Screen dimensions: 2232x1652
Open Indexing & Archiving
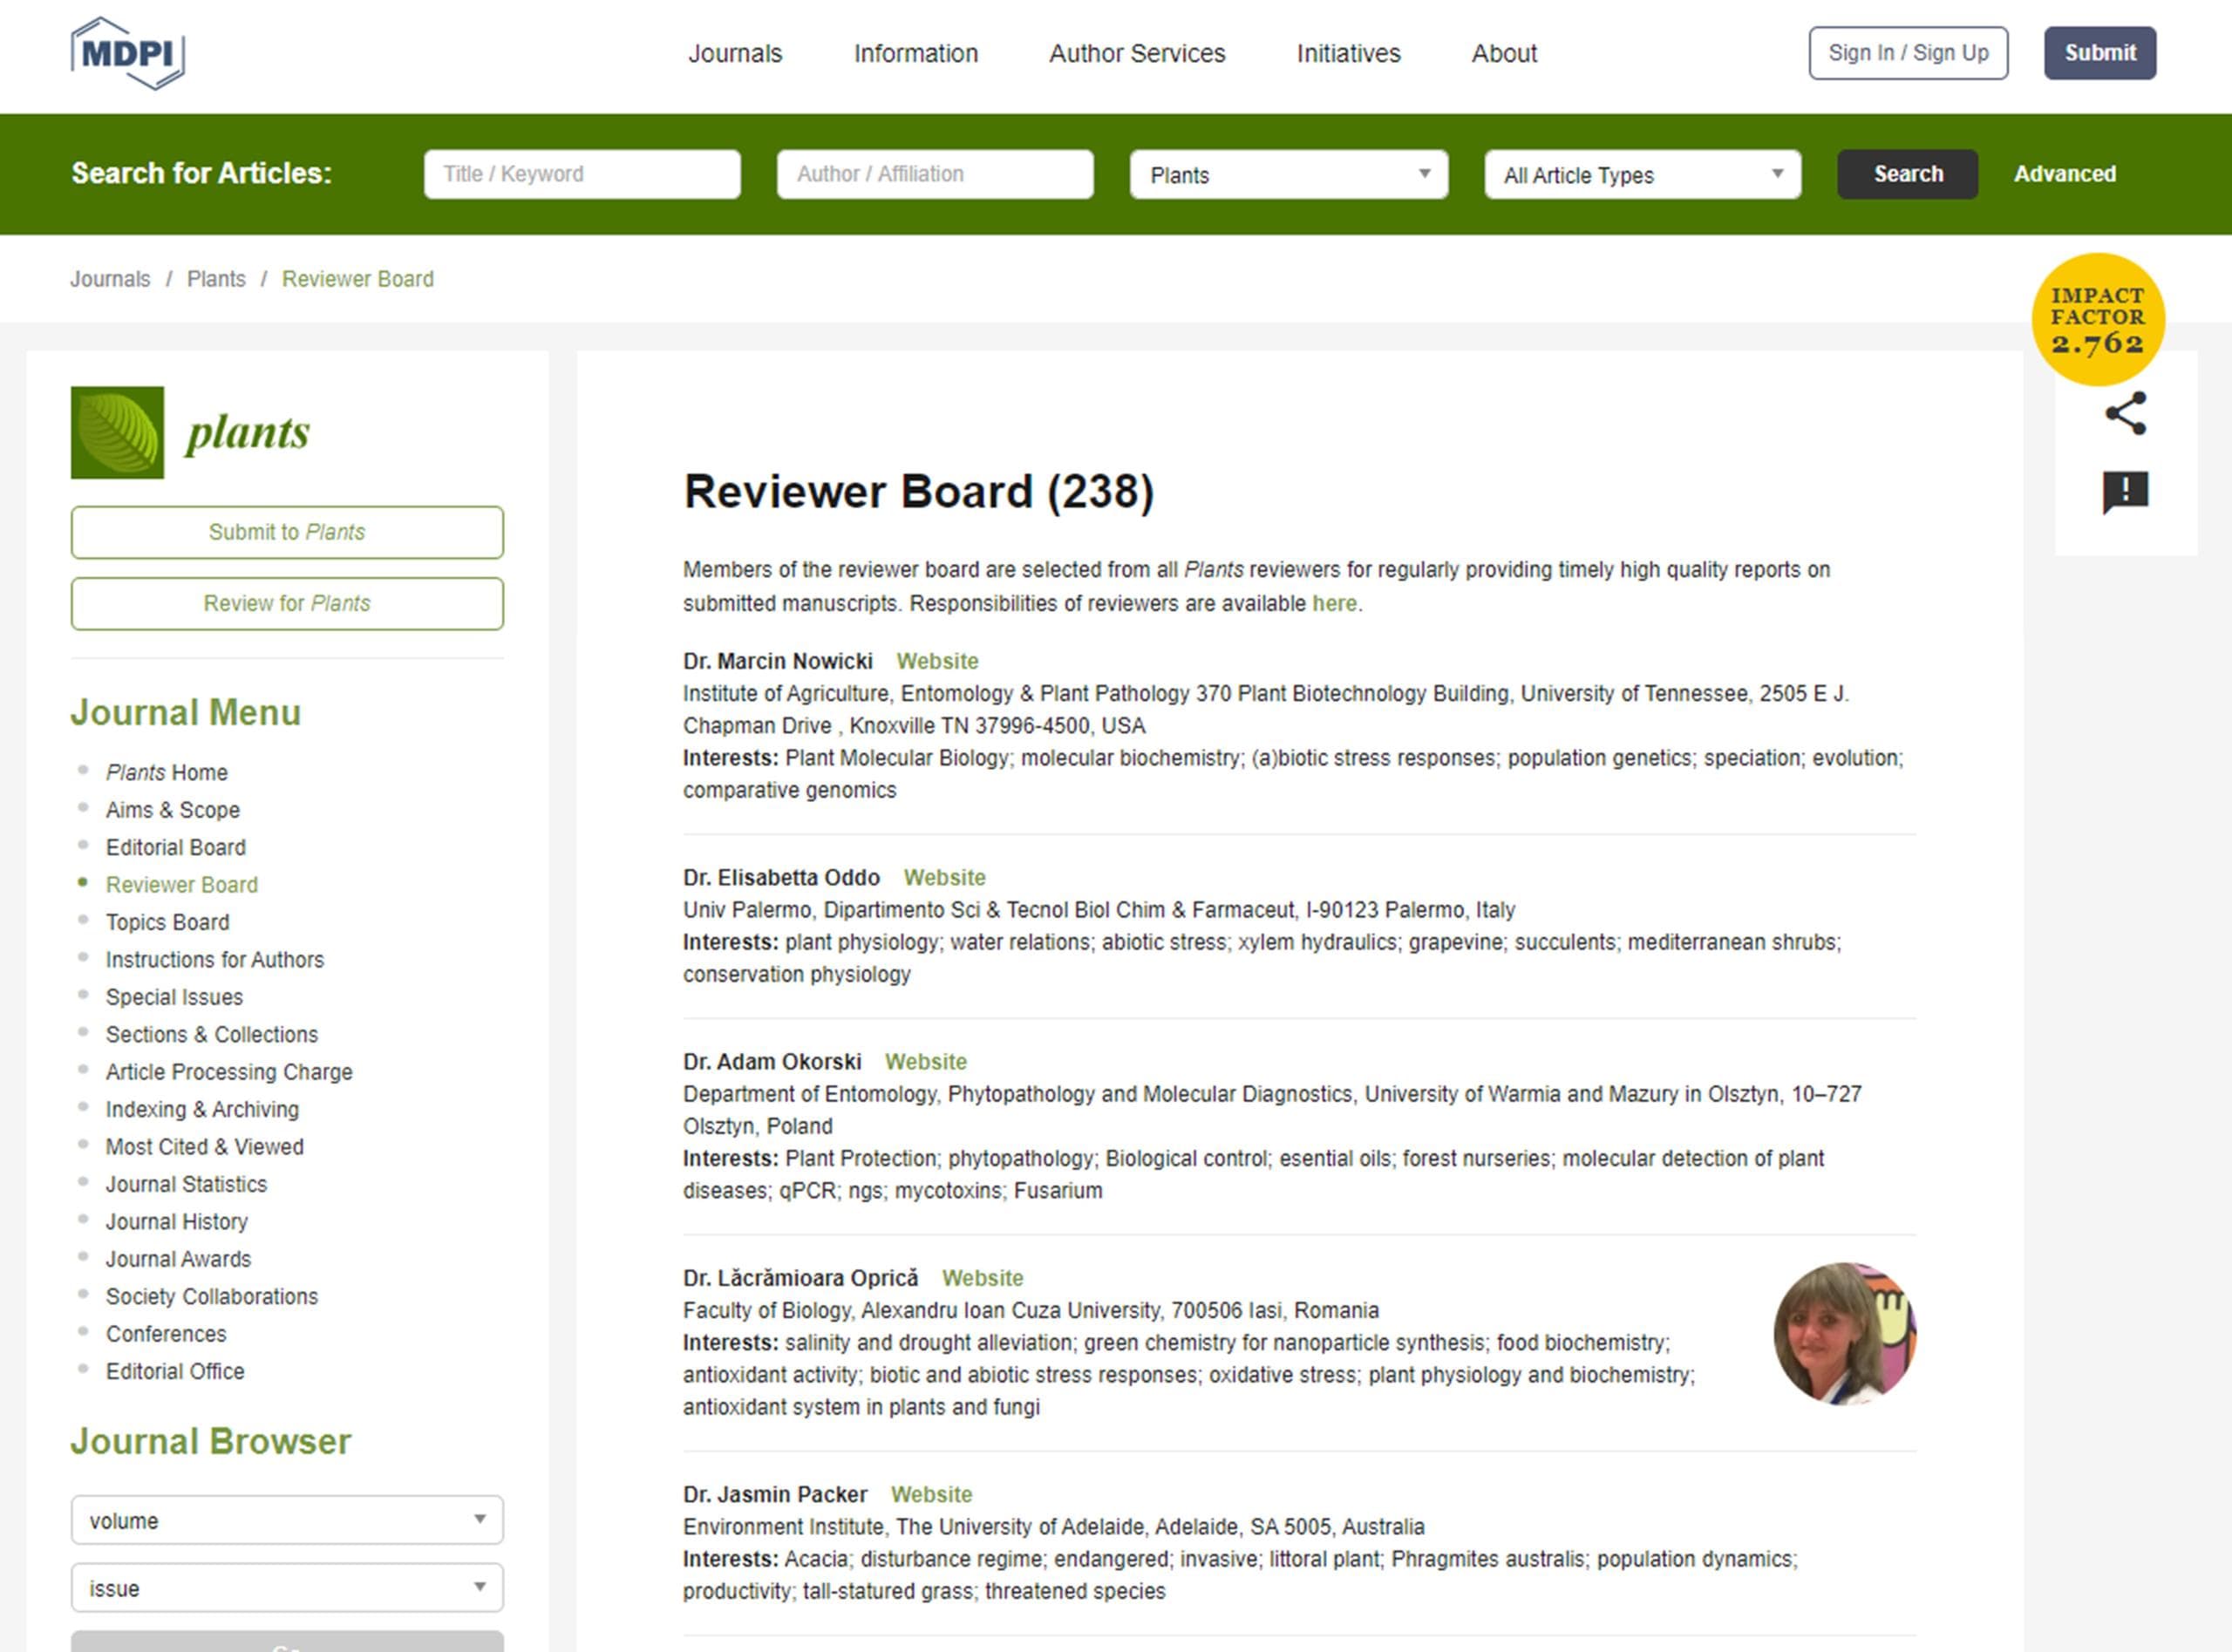203,1110
